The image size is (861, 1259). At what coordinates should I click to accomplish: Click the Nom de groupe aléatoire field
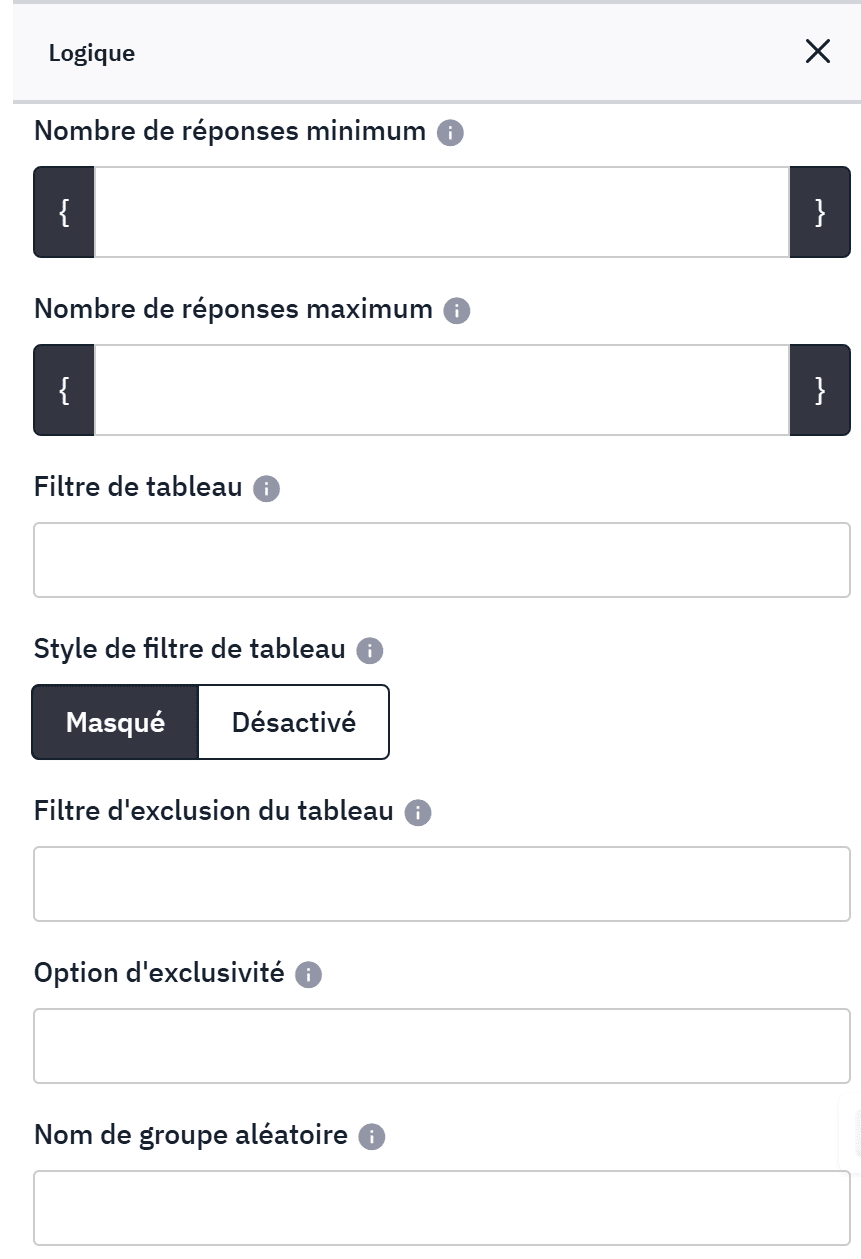[x=441, y=1208]
